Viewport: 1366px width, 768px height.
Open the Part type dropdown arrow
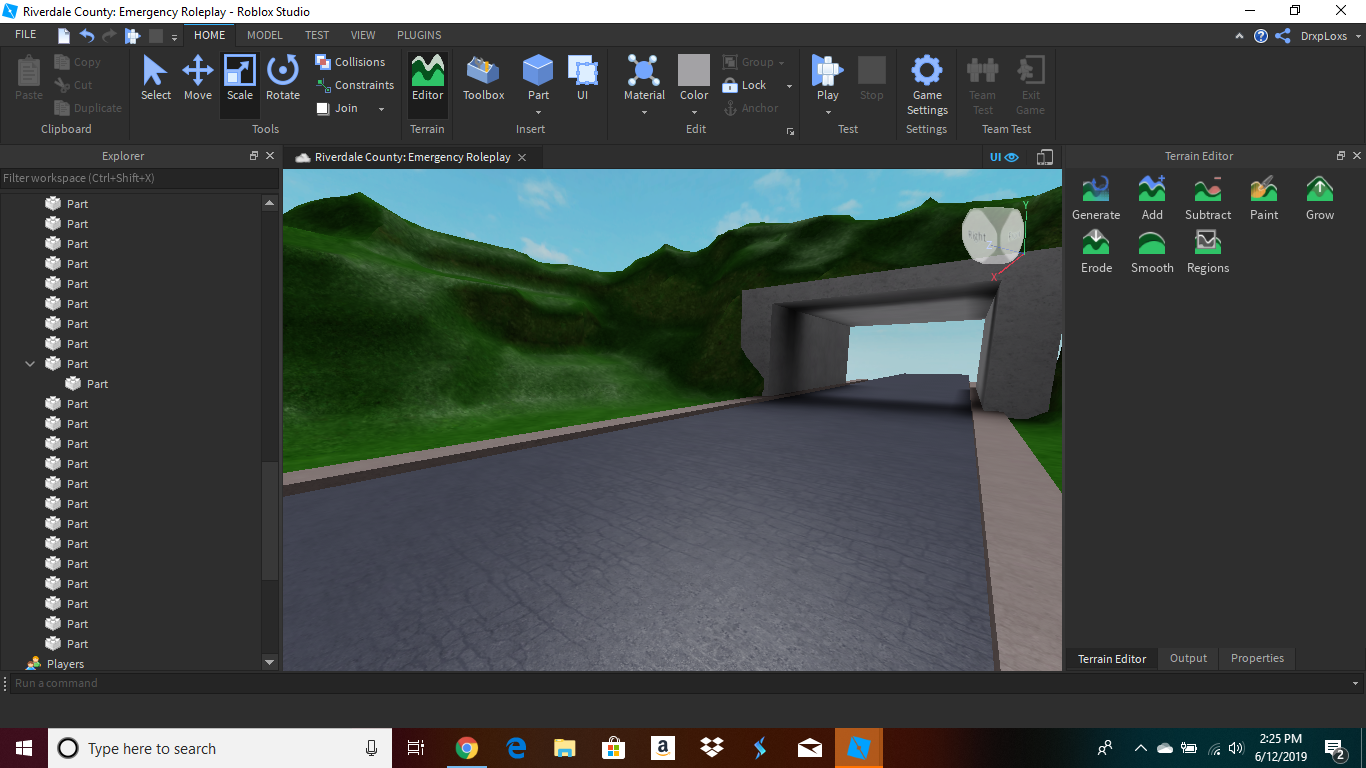click(538, 112)
